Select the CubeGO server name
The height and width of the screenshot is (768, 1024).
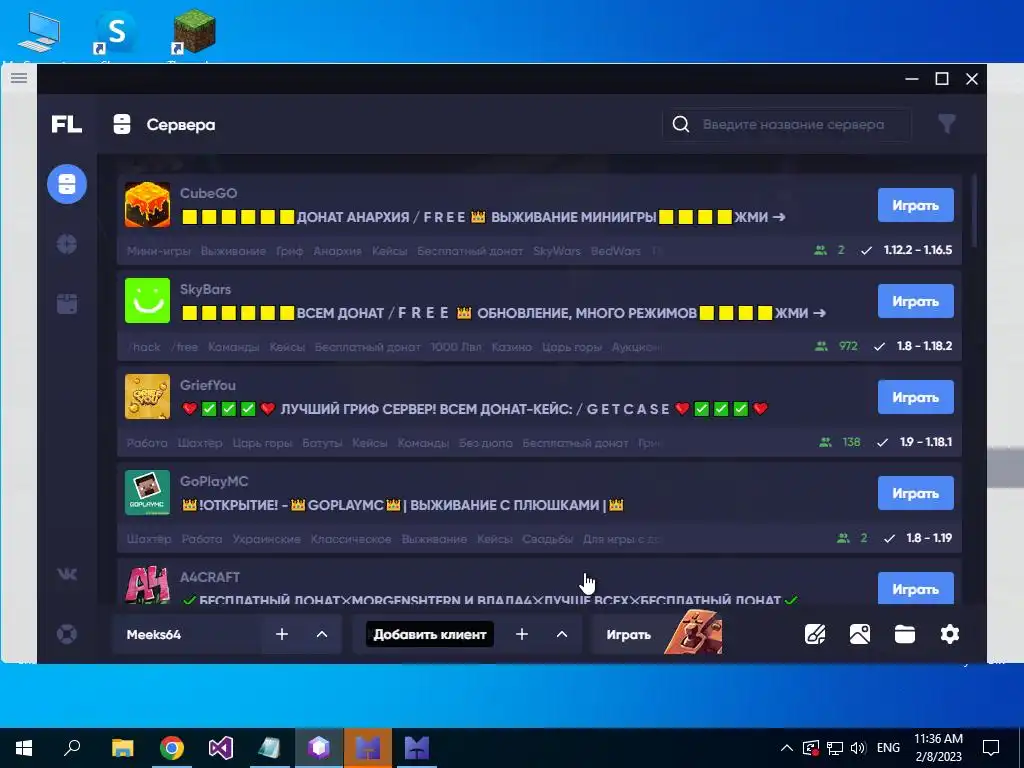tap(208, 193)
